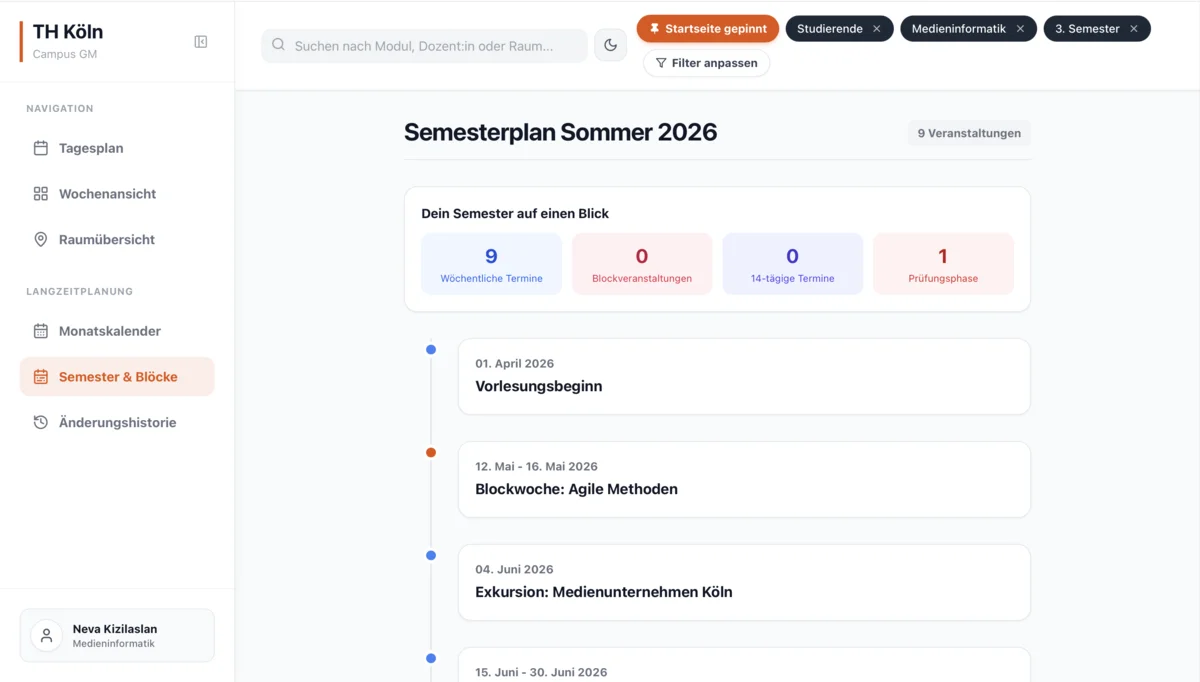Open the Exkursion: Medienunternehmen Köln entry
The image size is (1200, 682).
pos(743,582)
